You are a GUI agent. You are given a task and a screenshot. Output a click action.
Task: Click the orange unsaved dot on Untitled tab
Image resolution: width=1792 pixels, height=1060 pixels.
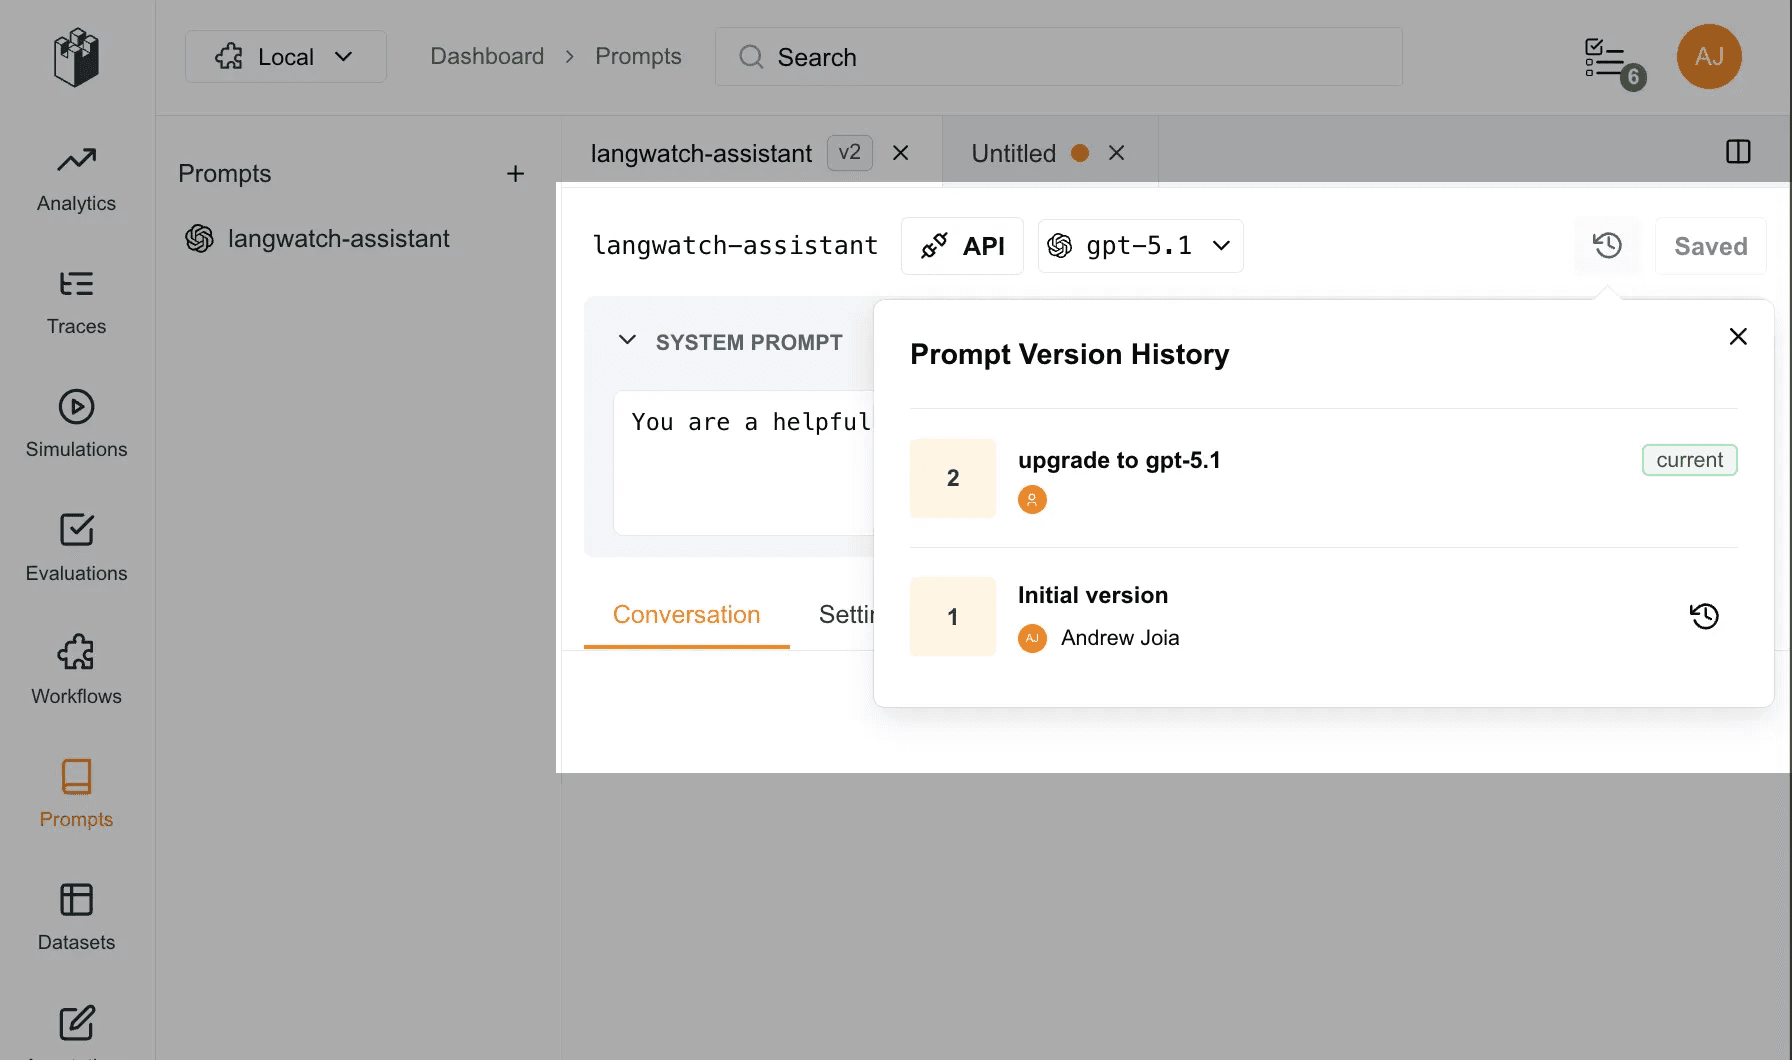coord(1080,153)
